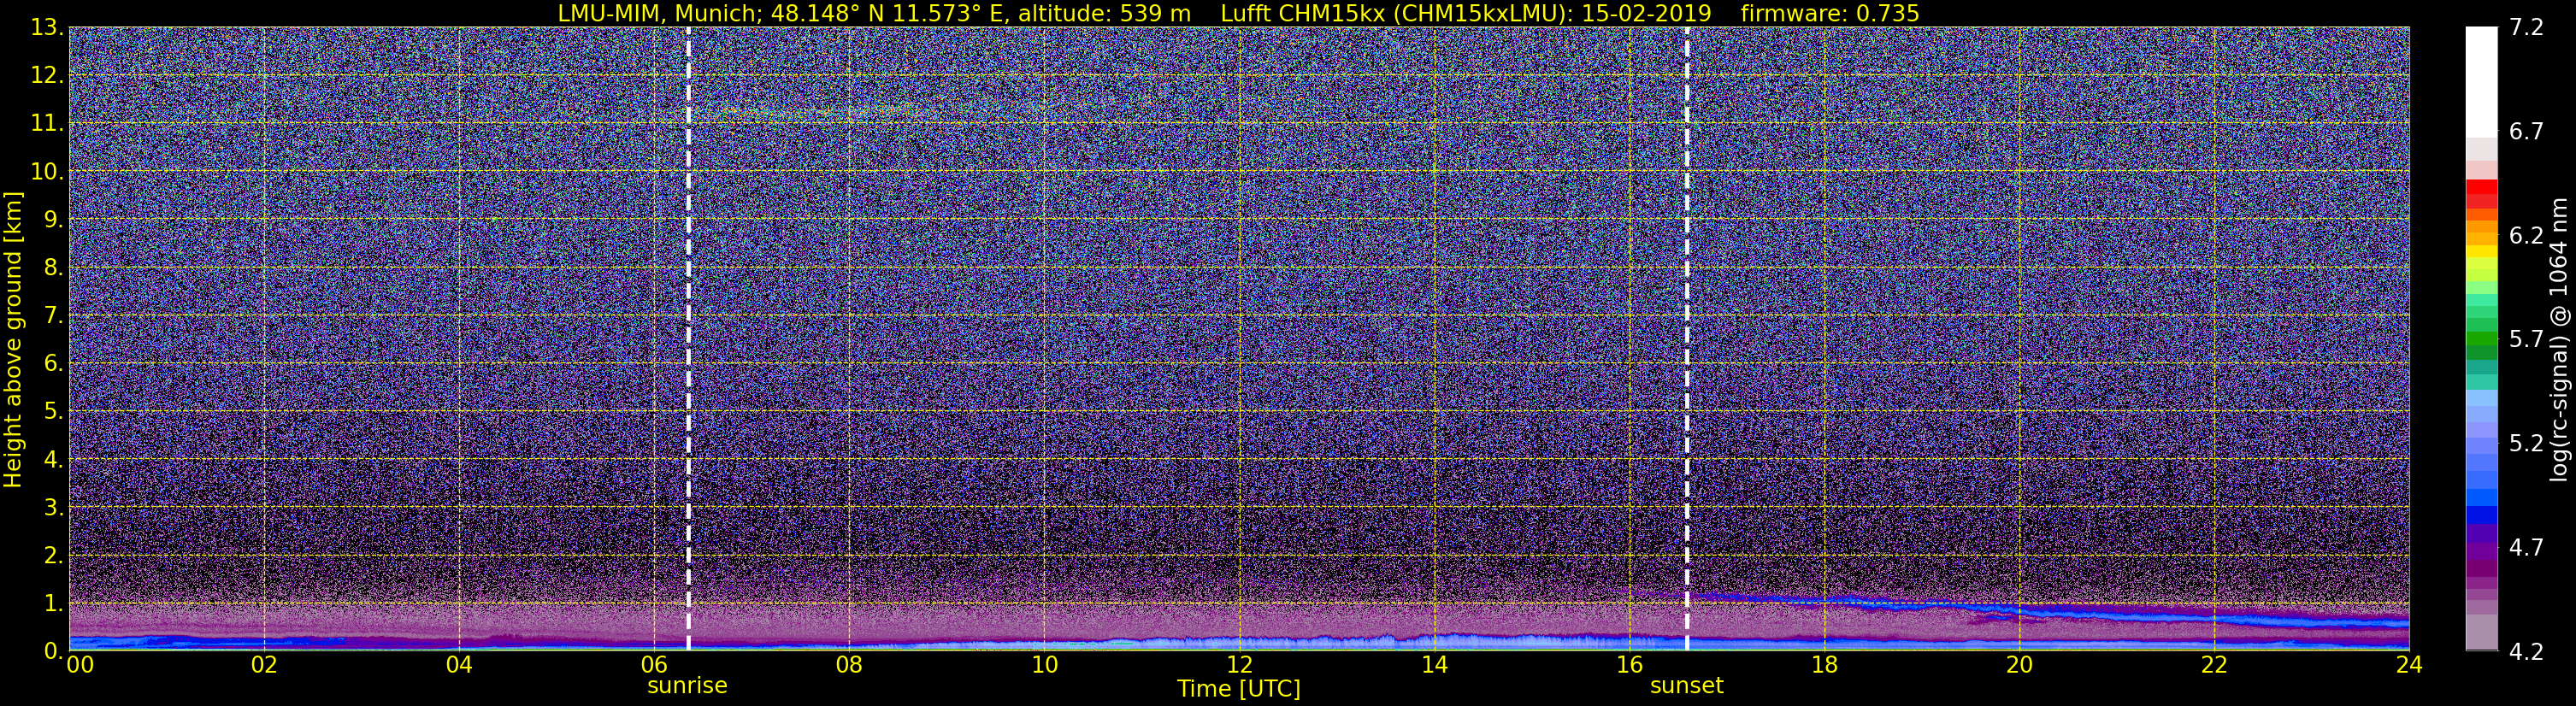
Task: Click the height axis tick label '7.'
Action: tap(53, 316)
